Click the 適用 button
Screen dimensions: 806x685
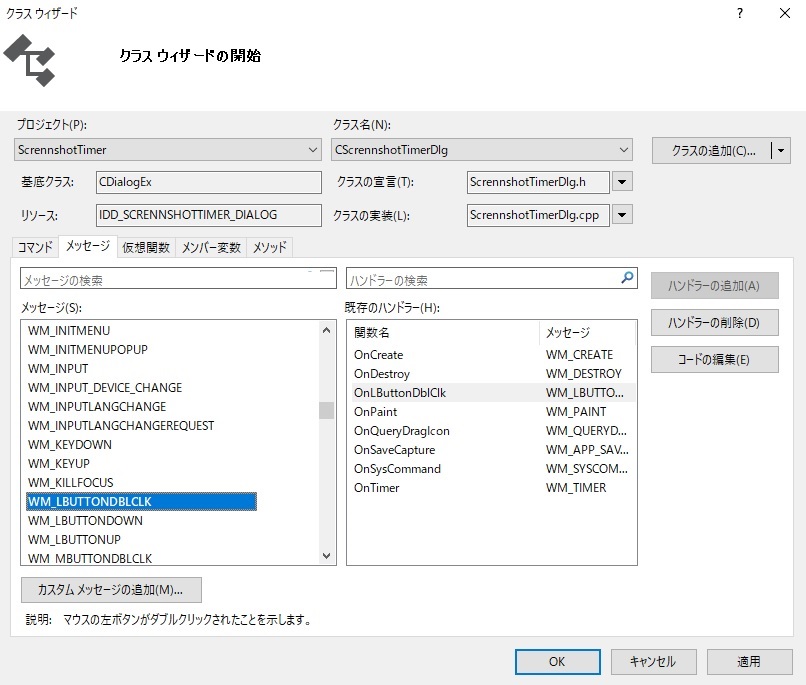pyautogui.click(x=749, y=661)
